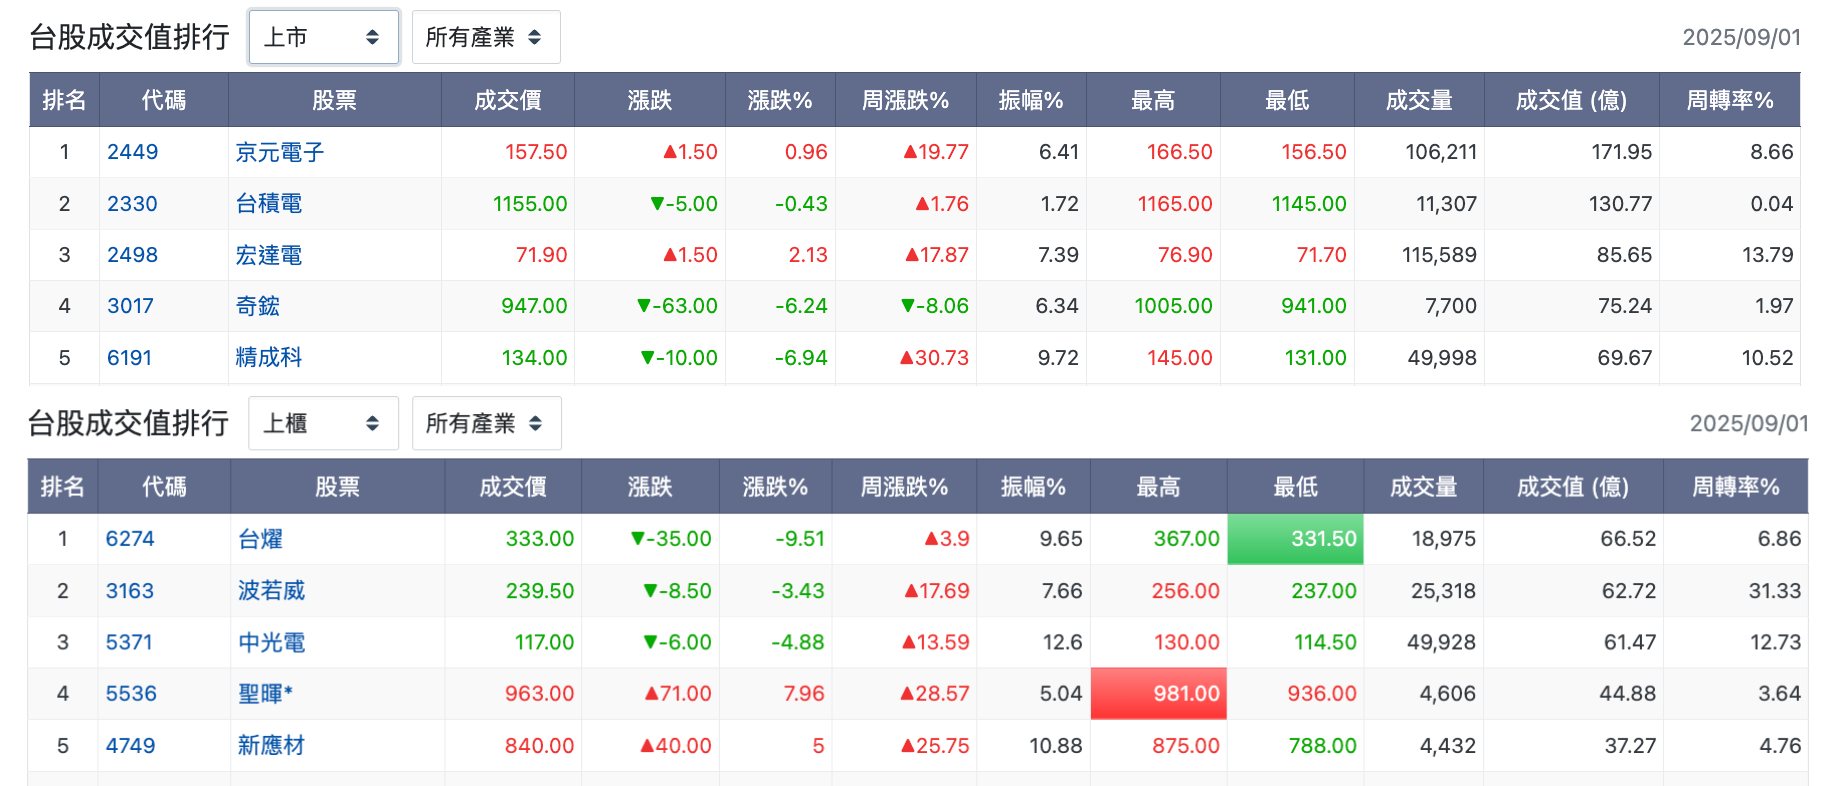The image size is (1834, 786).
Task: Click 台燿 change percent -9.51
Action: [x=800, y=539]
